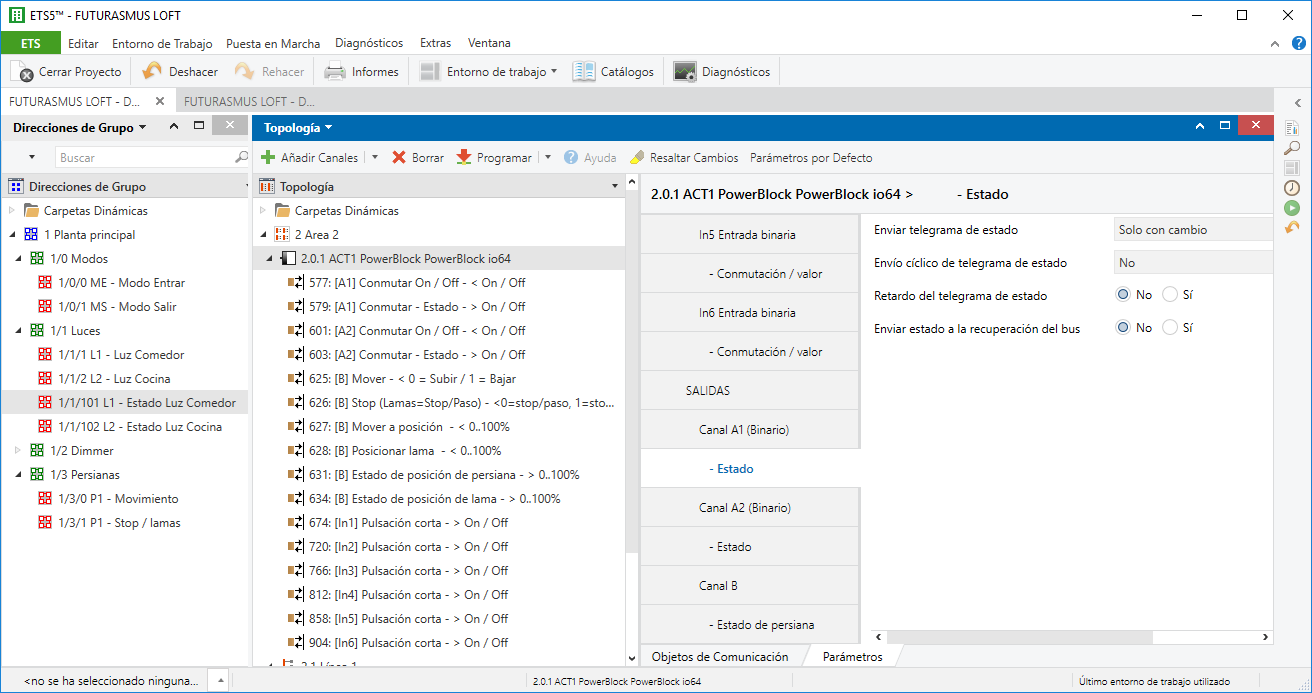Click Añadir Canales button
The height and width of the screenshot is (693, 1312).
(x=309, y=158)
